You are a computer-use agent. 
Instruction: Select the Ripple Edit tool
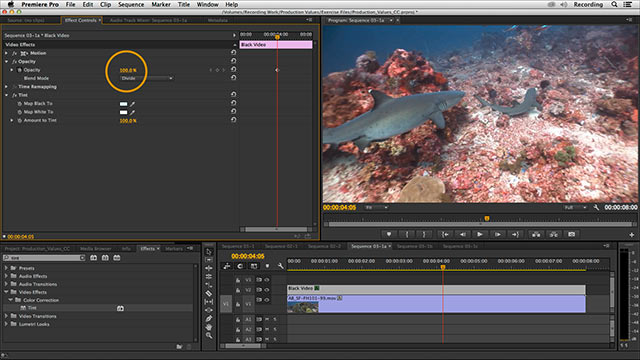(x=209, y=268)
